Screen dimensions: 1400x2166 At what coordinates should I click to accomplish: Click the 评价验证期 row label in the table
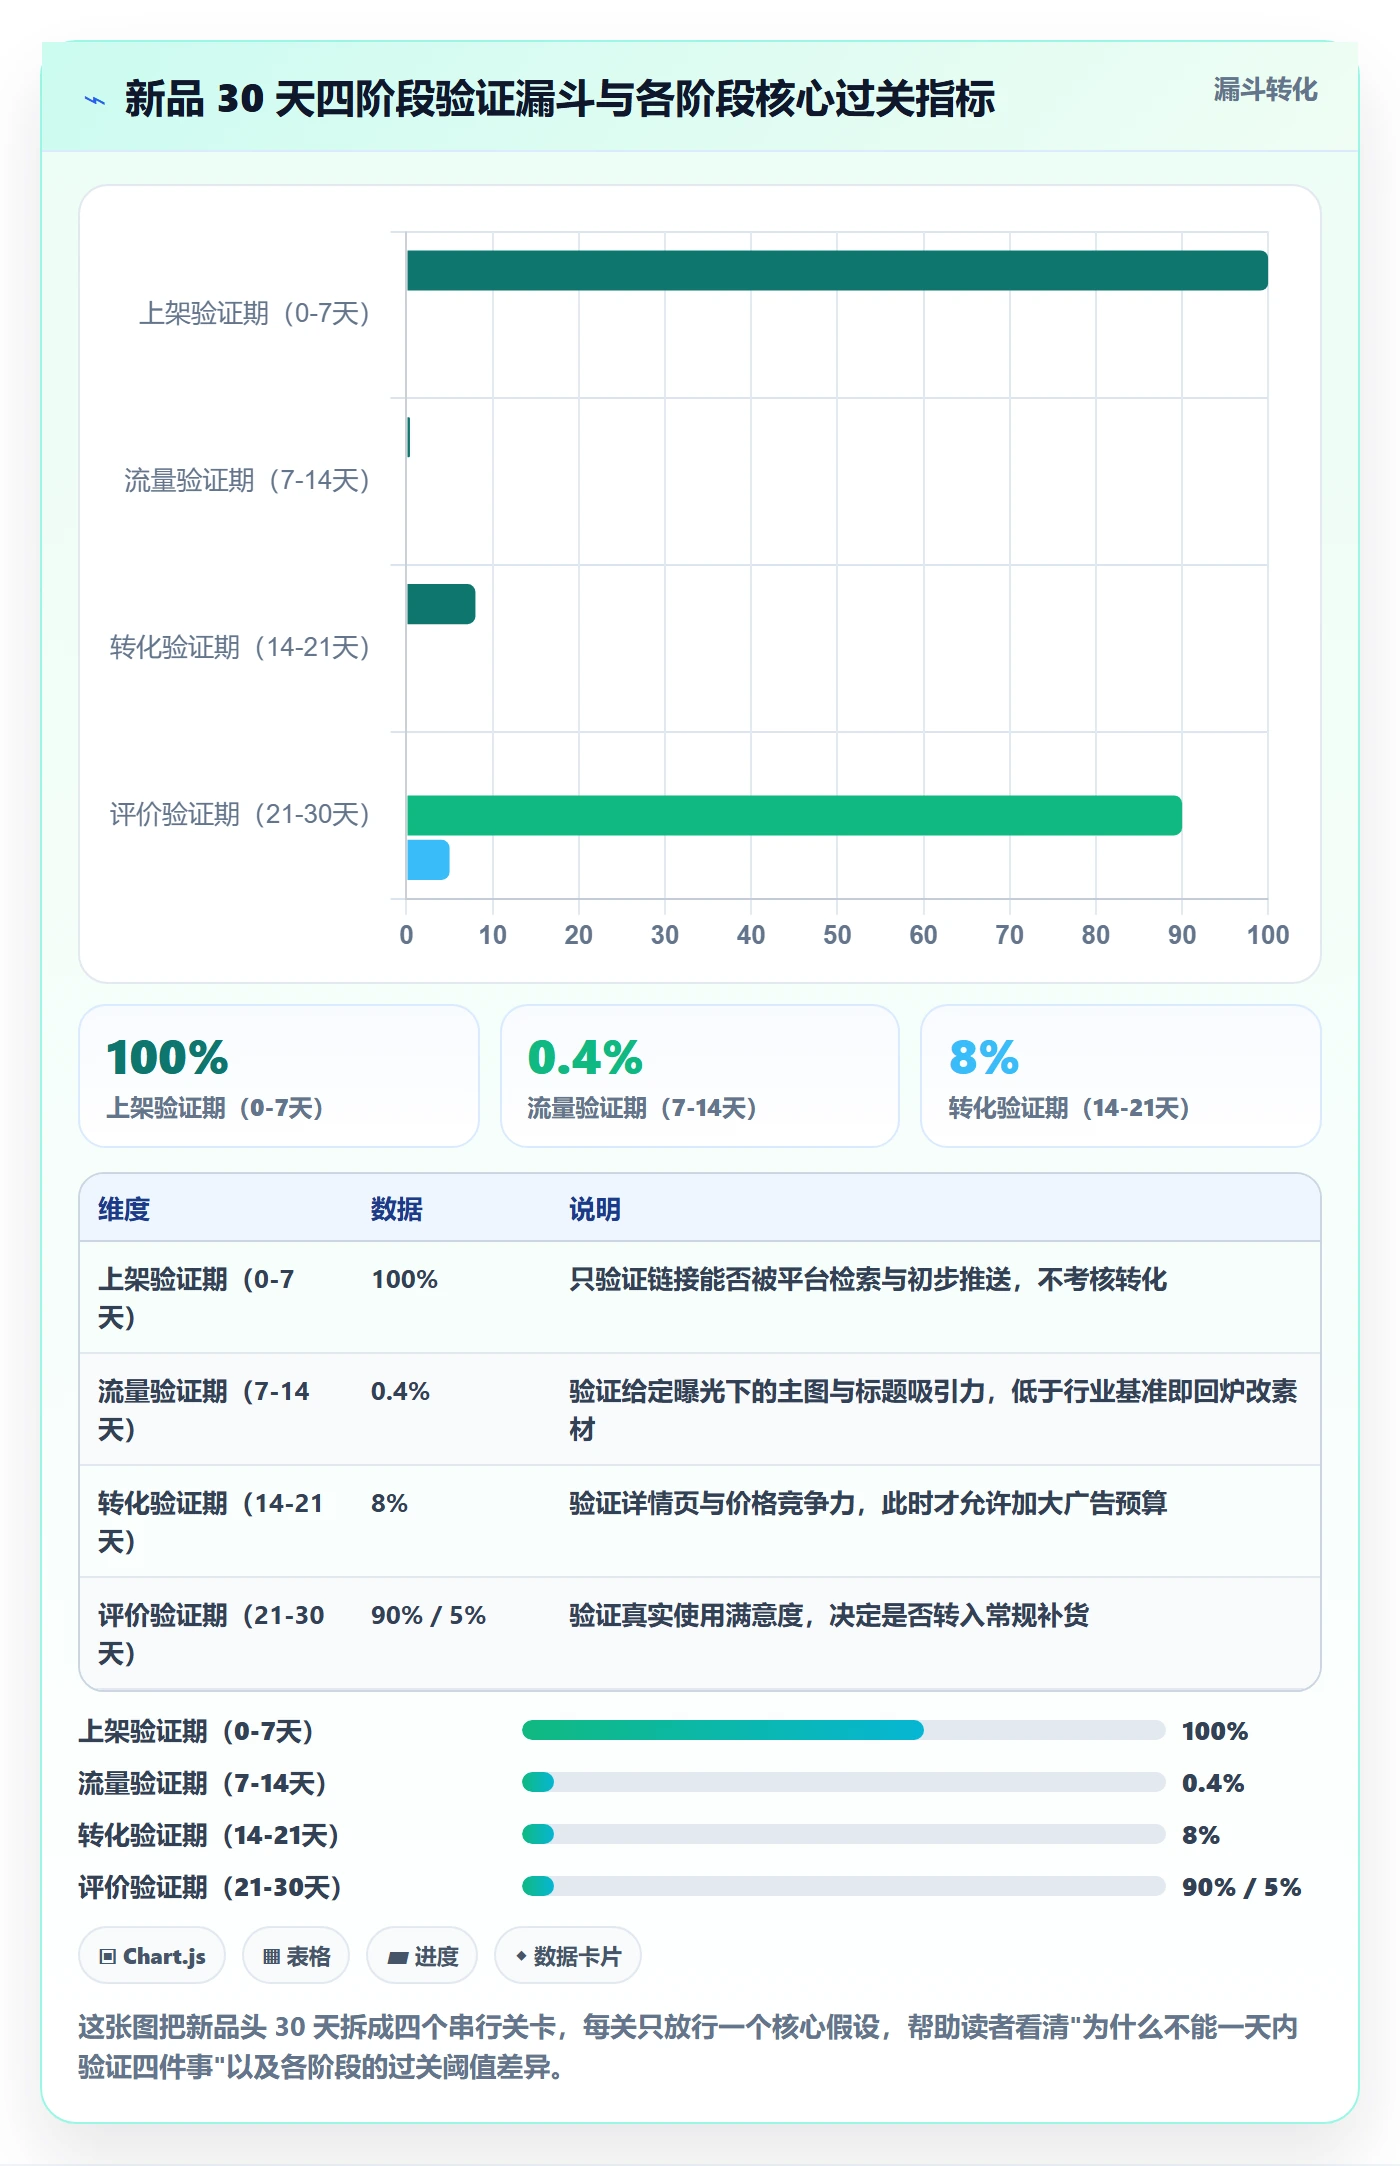coord(211,1634)
